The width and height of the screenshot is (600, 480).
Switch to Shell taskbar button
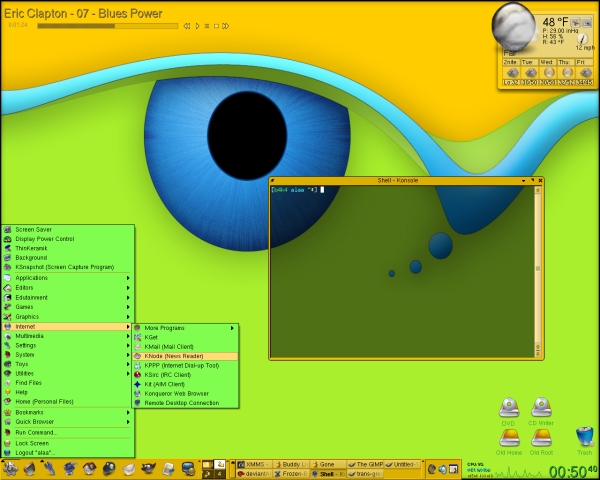(328, 474)
